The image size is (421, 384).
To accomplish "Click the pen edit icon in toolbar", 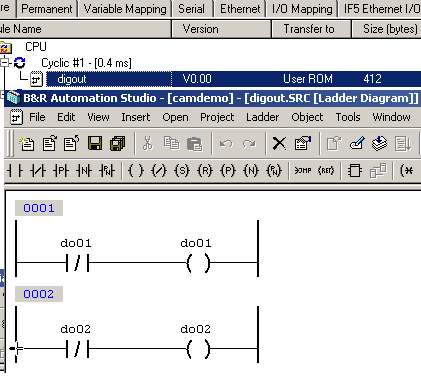I will [x=357, y=144].
